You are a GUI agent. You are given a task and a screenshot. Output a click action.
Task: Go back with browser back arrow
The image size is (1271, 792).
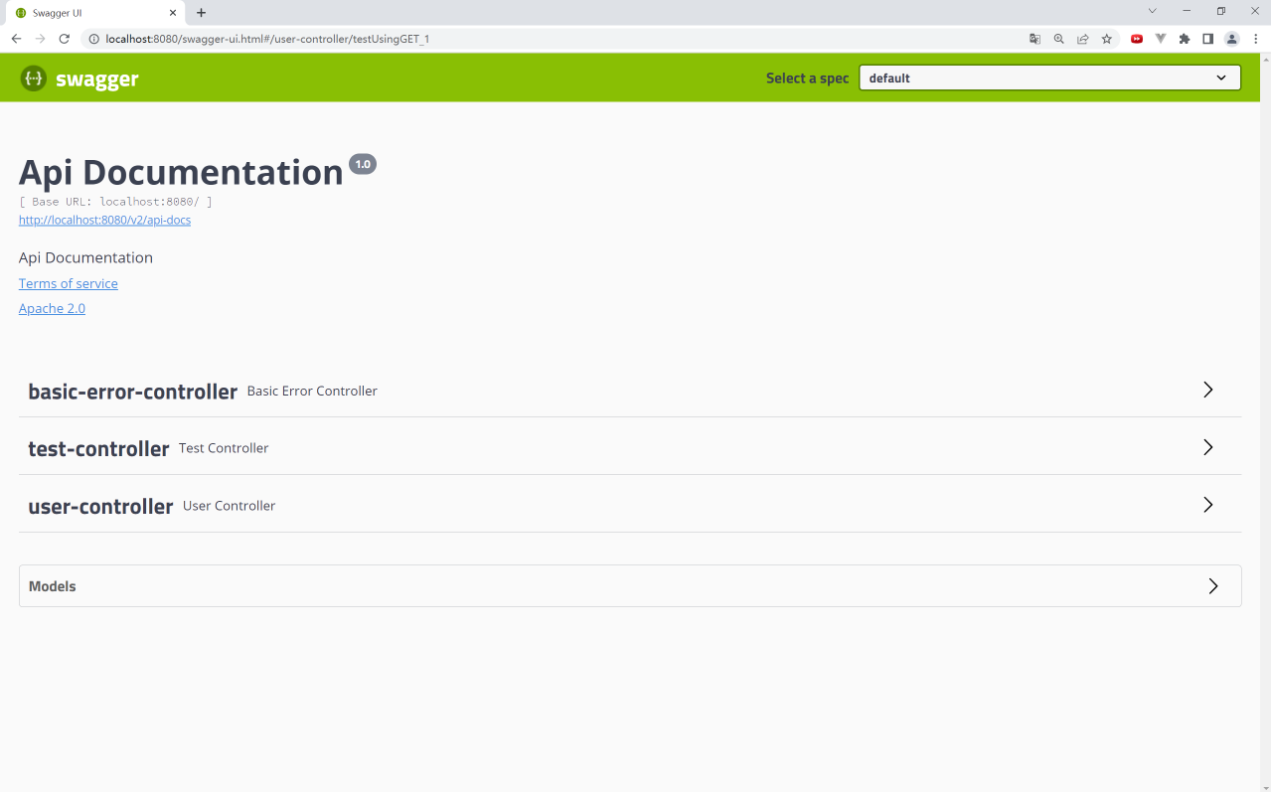tap(16, 39)
